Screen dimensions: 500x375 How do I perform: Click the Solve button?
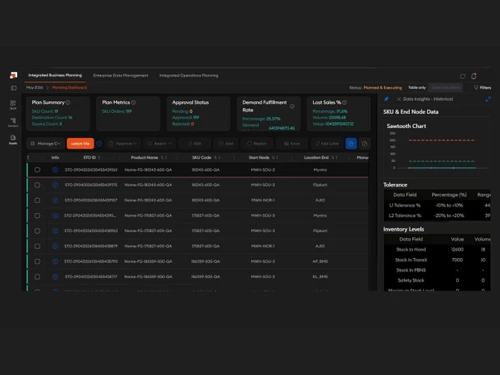tap(292, 144)
